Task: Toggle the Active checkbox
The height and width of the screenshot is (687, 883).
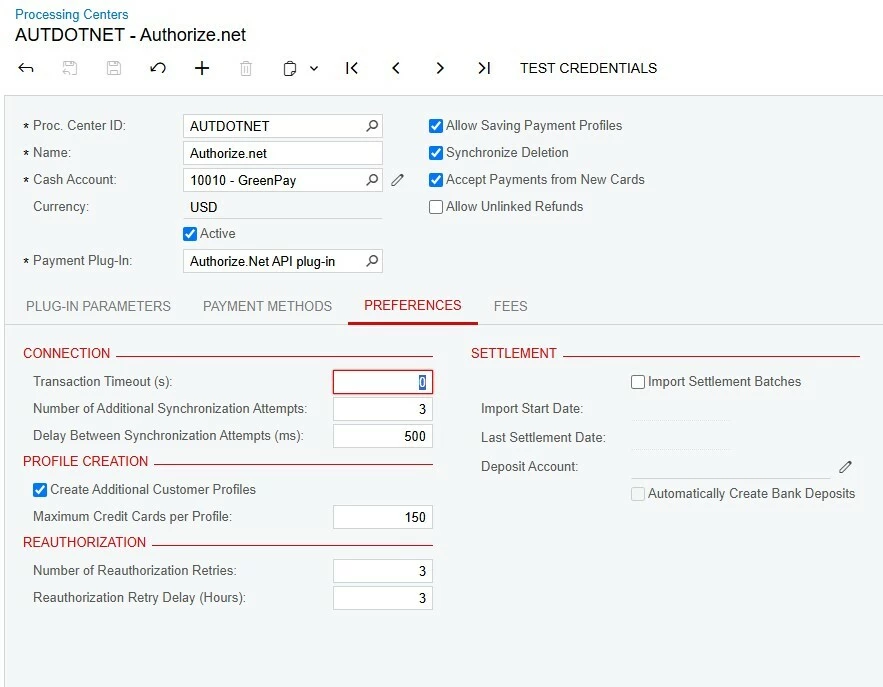Action: 190,234
